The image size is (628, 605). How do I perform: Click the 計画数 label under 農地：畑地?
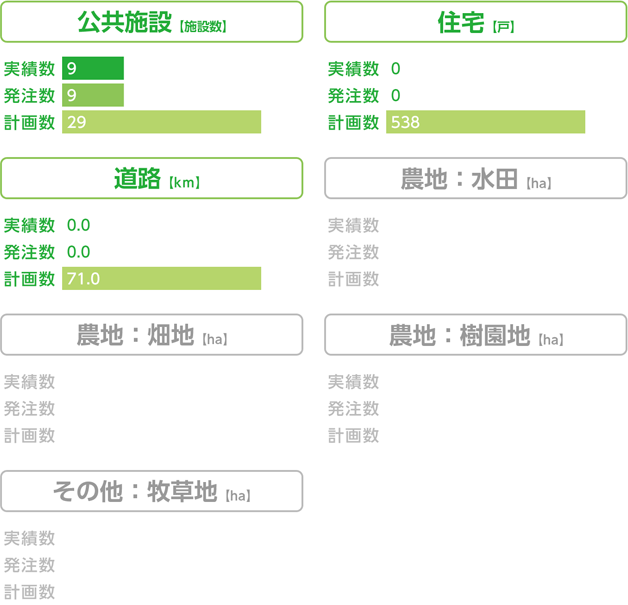29,436
